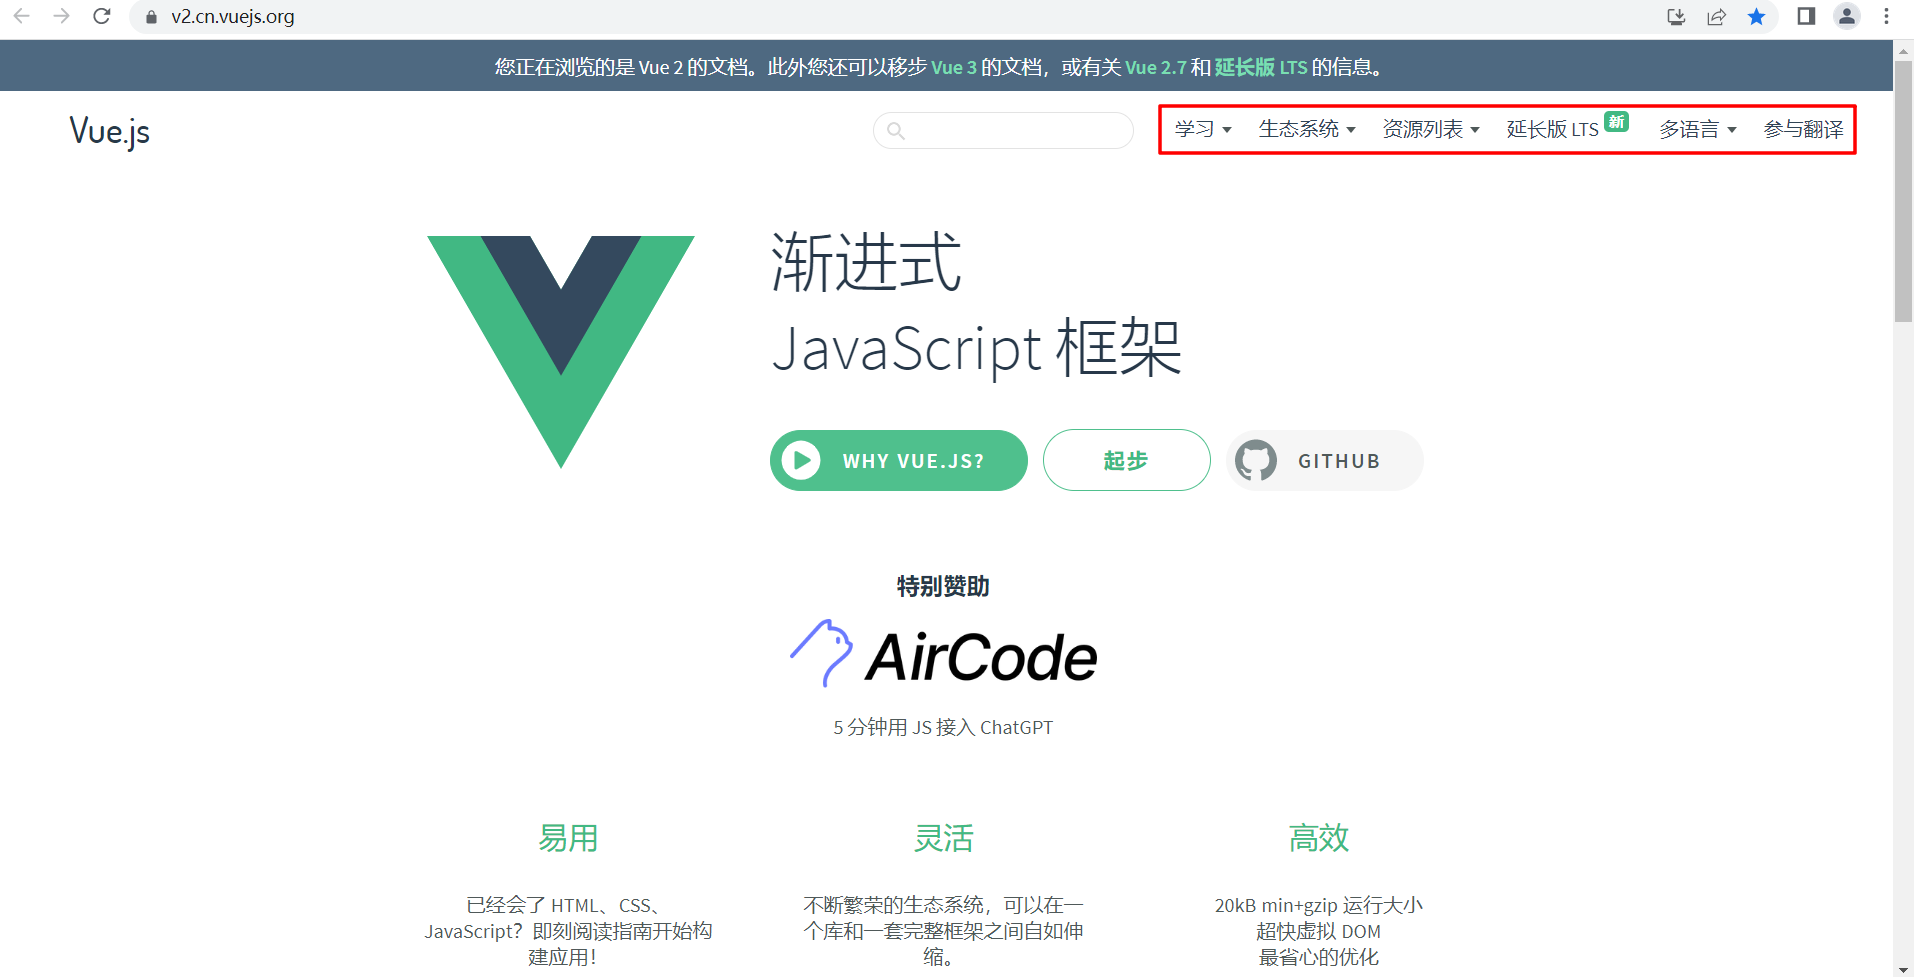
Task: Click into the site search field
Action: [x=1003, y=131]
